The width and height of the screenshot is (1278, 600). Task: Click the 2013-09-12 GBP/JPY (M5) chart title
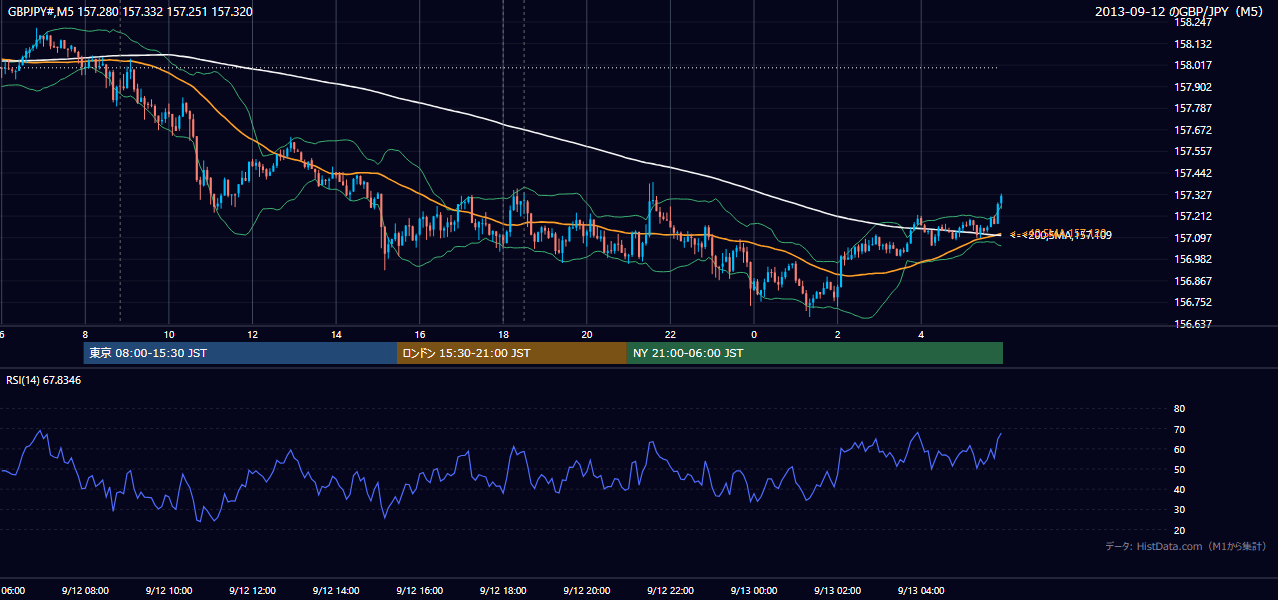pyautogui.click(x=1181, y=12)
